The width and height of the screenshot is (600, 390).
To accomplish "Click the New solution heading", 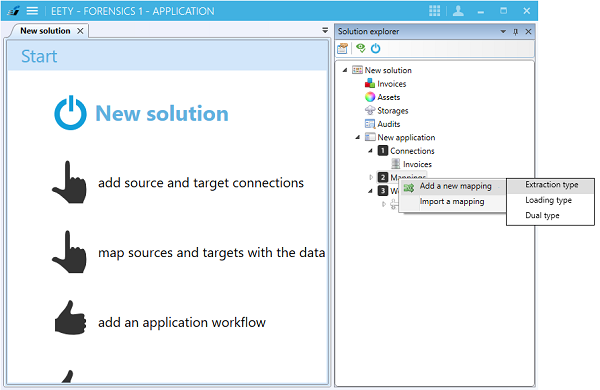I will 162,114.
